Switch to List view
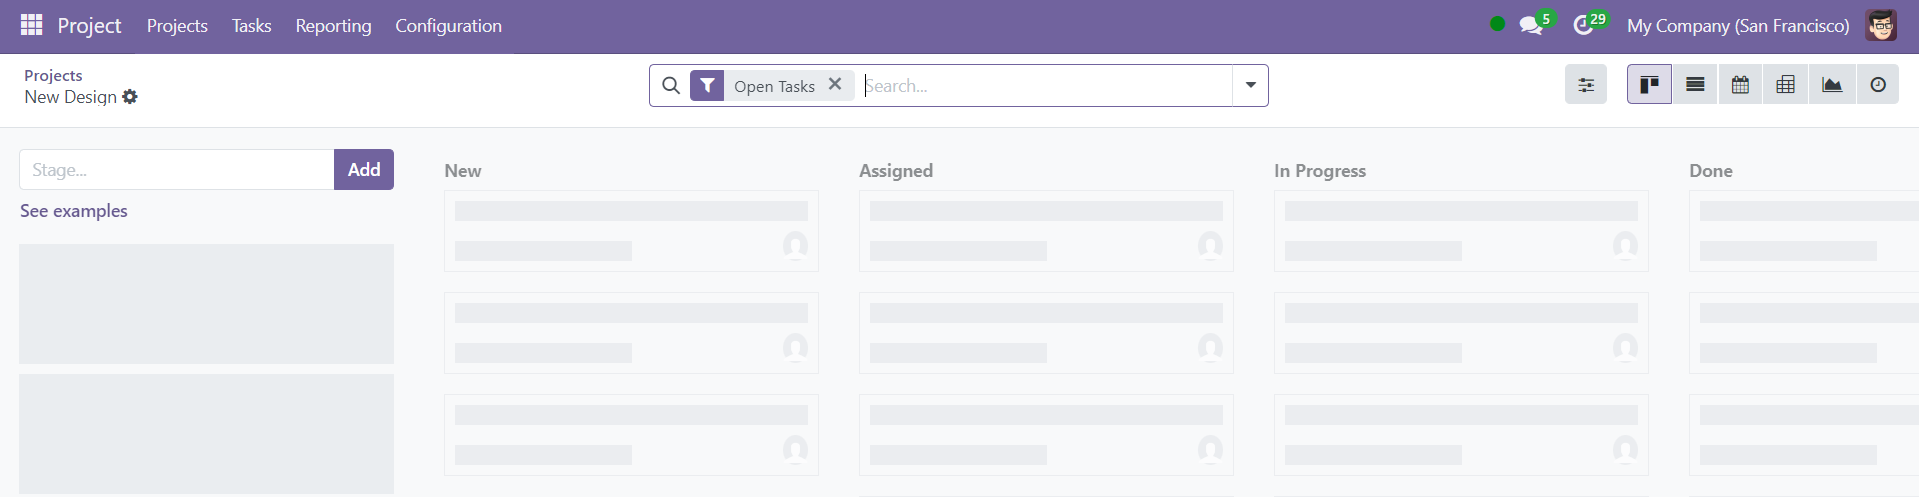The image size is (1919, 497). point(1695,85)
